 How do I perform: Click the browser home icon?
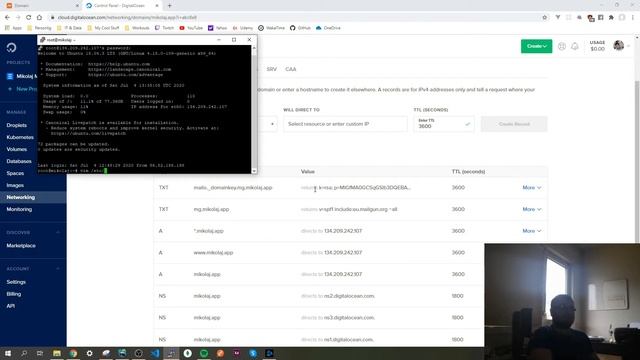(x=39, y=18)
